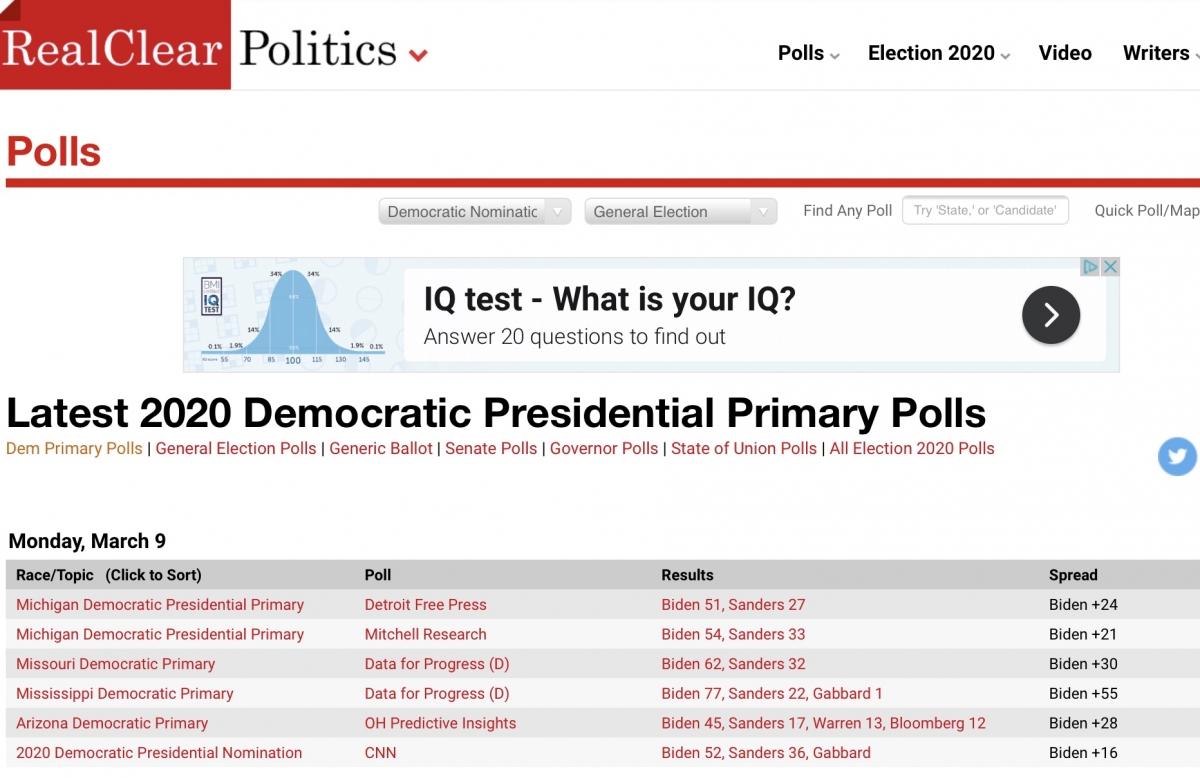Viewport: 1200px width, 778px height.
Task: Click the AdChoices triangle icon
Action: point(1091,267)
